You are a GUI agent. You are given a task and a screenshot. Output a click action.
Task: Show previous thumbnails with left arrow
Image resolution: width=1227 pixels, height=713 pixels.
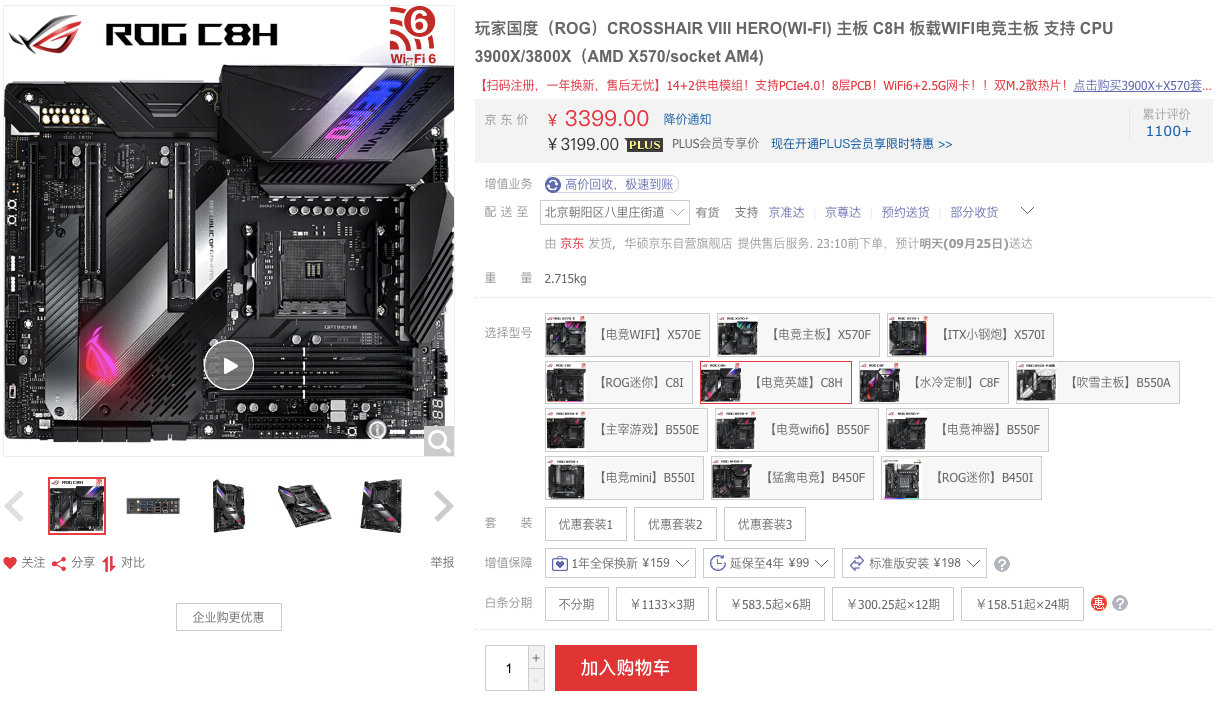point(14,506)
